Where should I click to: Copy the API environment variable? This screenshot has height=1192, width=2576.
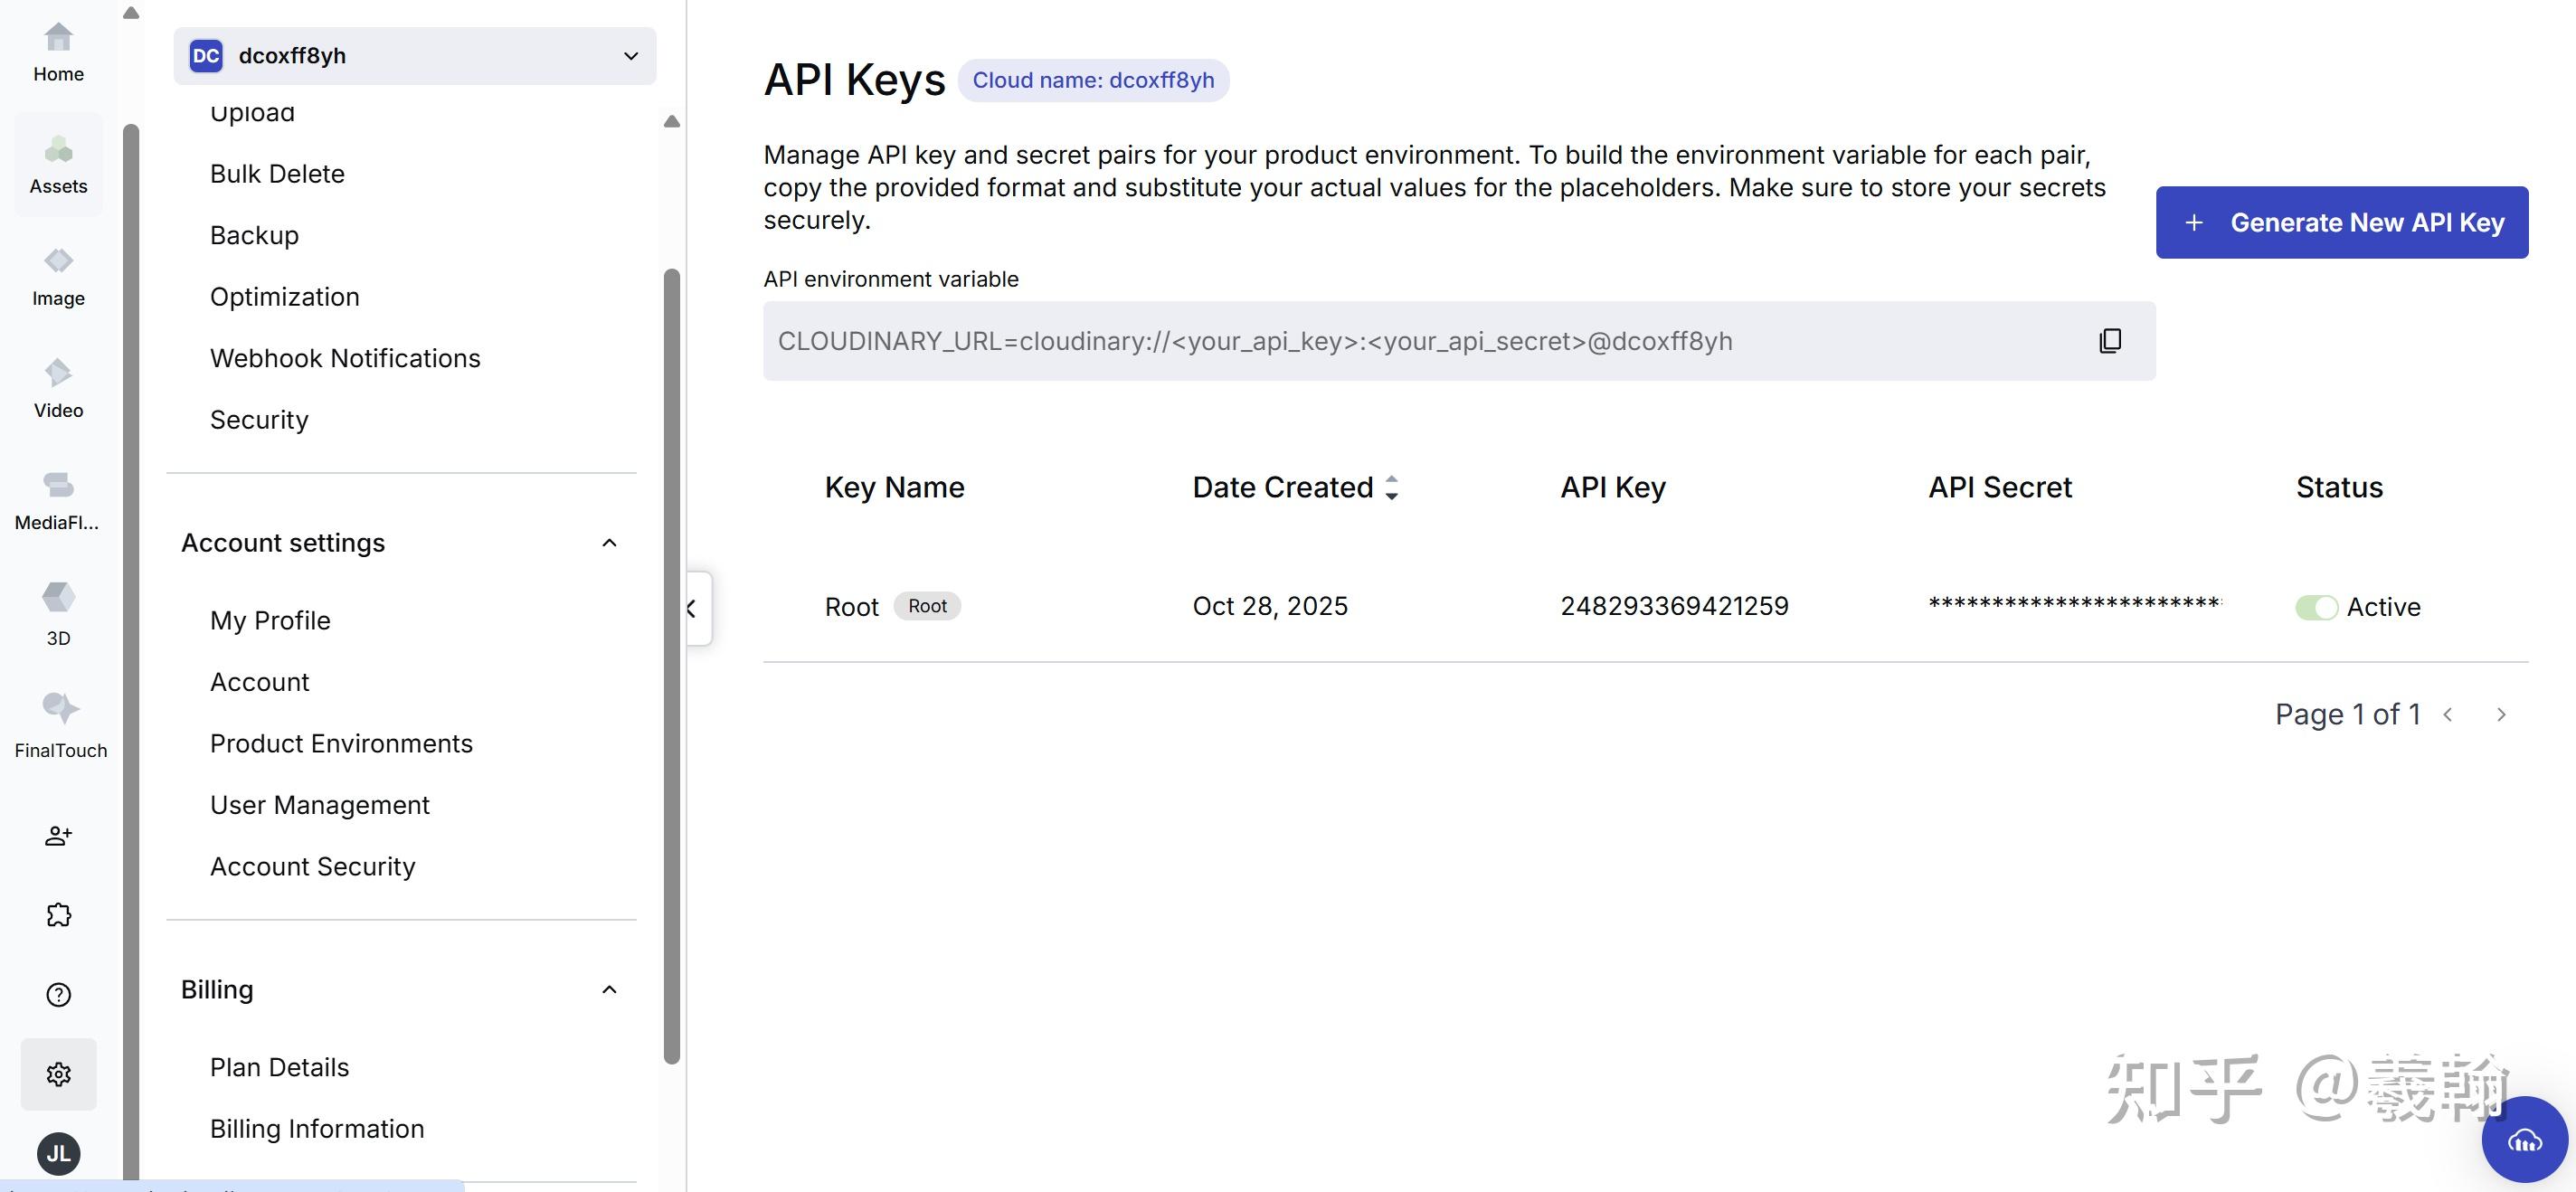coord(2110,341)
